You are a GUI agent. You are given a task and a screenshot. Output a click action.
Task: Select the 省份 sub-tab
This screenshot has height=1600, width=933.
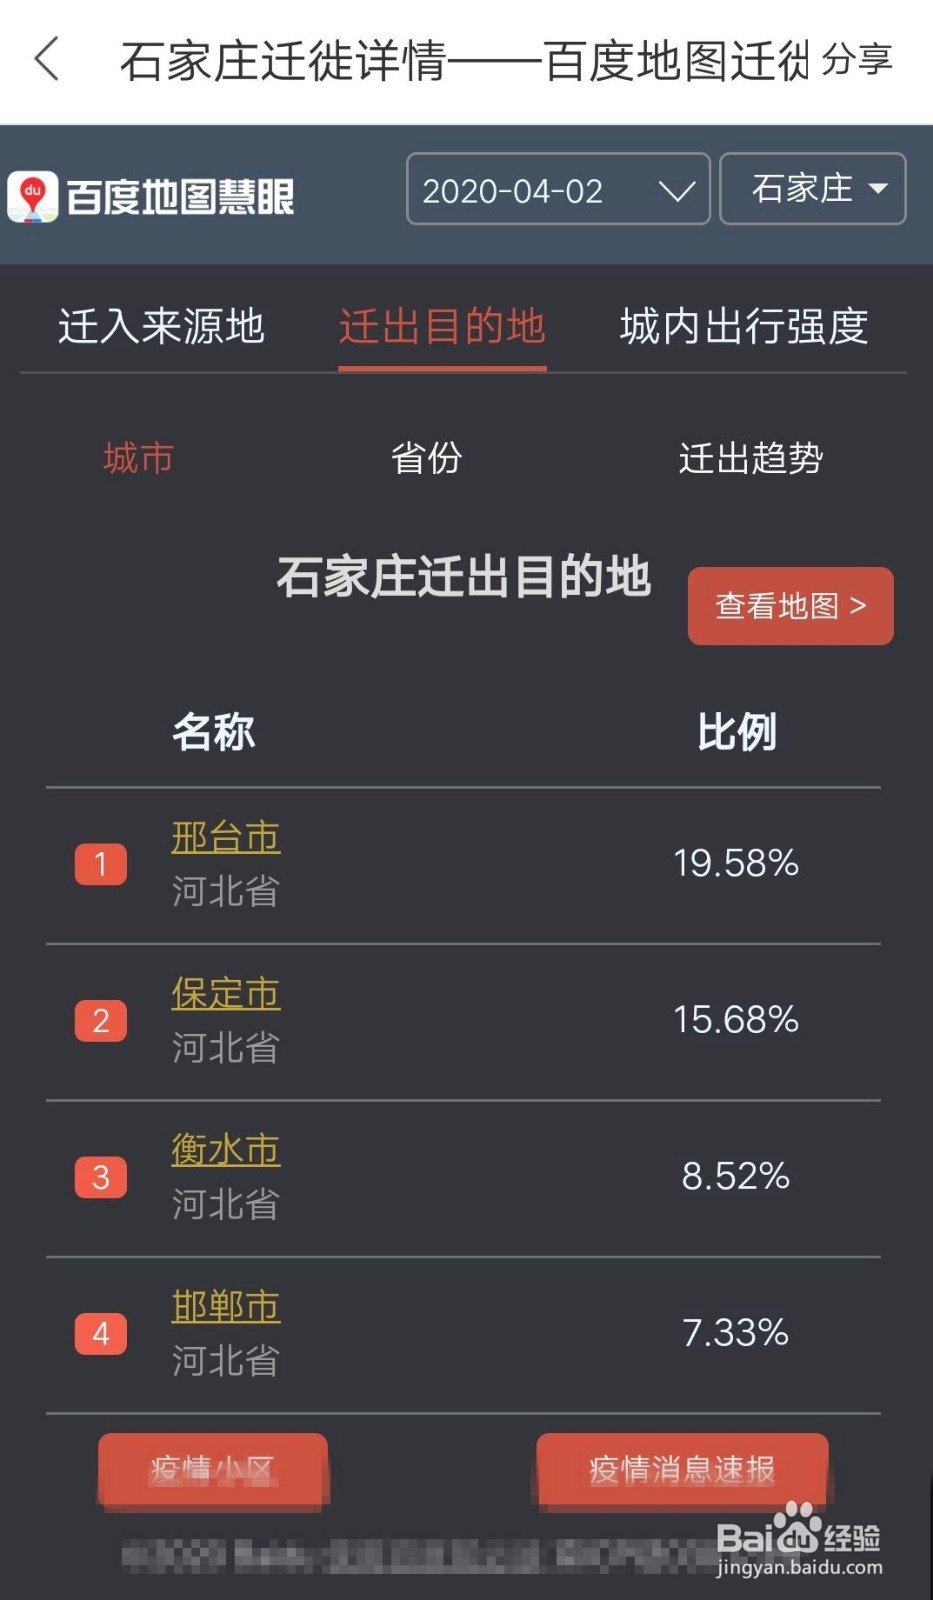click(x=426, y=458)
